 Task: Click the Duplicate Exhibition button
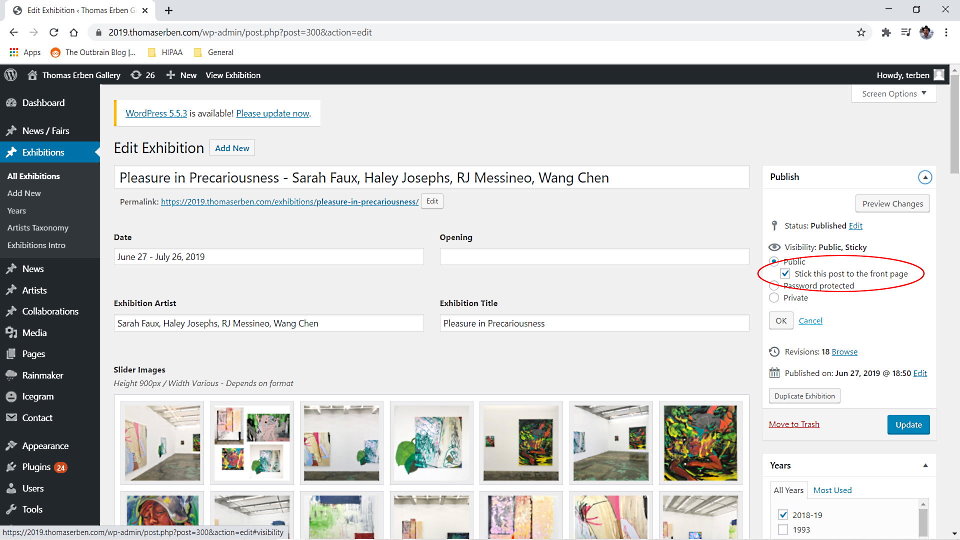804,396
